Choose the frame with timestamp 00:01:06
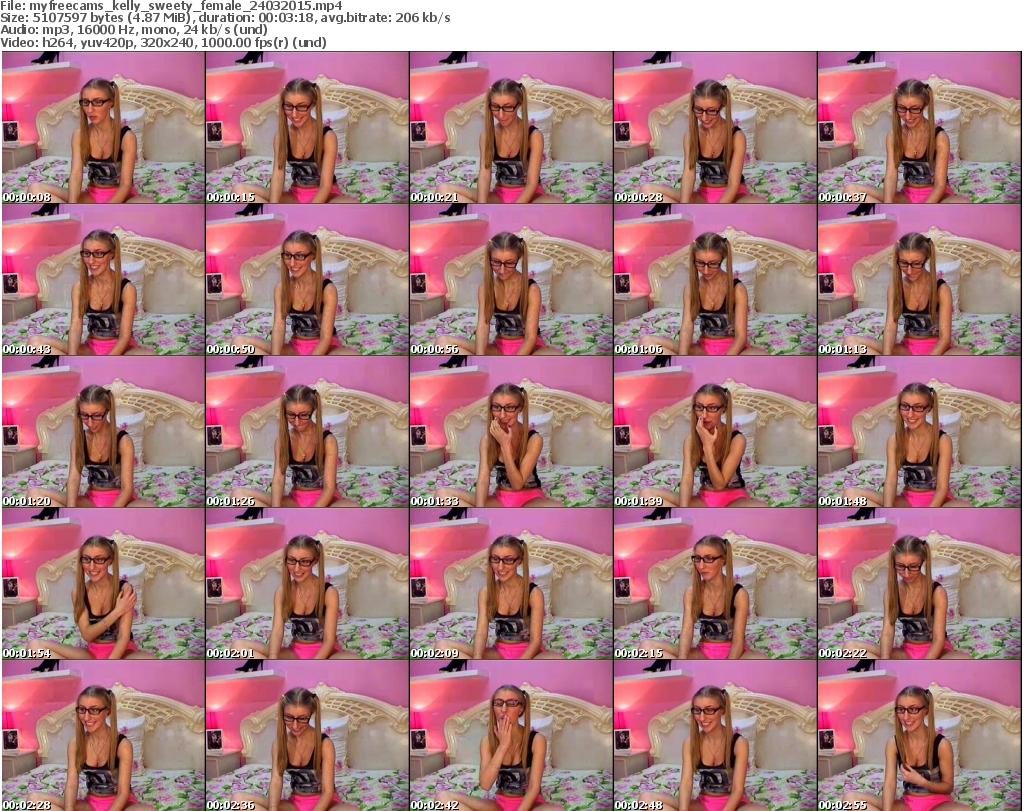The image size is (1024, 811). 715,279
